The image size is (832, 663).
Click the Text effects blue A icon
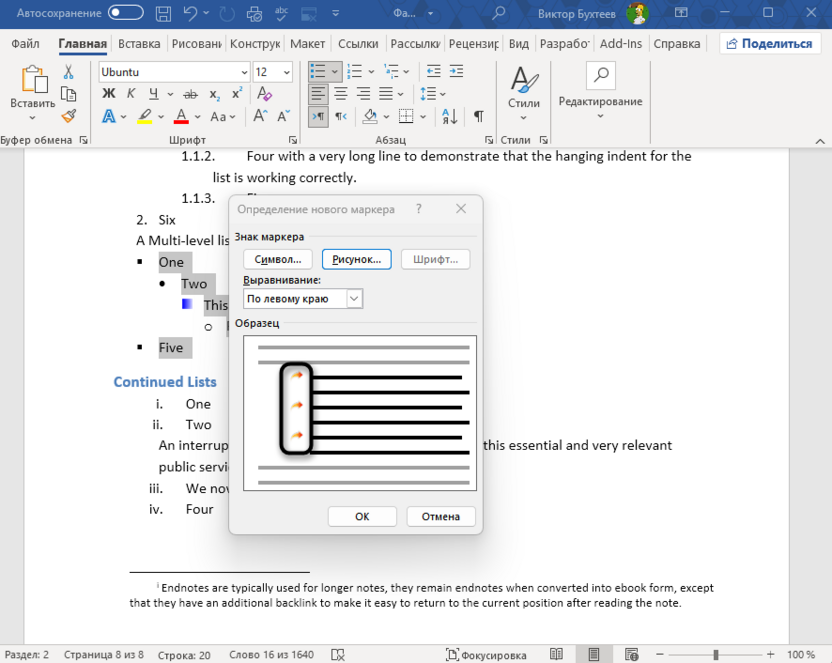coord(109,116)
